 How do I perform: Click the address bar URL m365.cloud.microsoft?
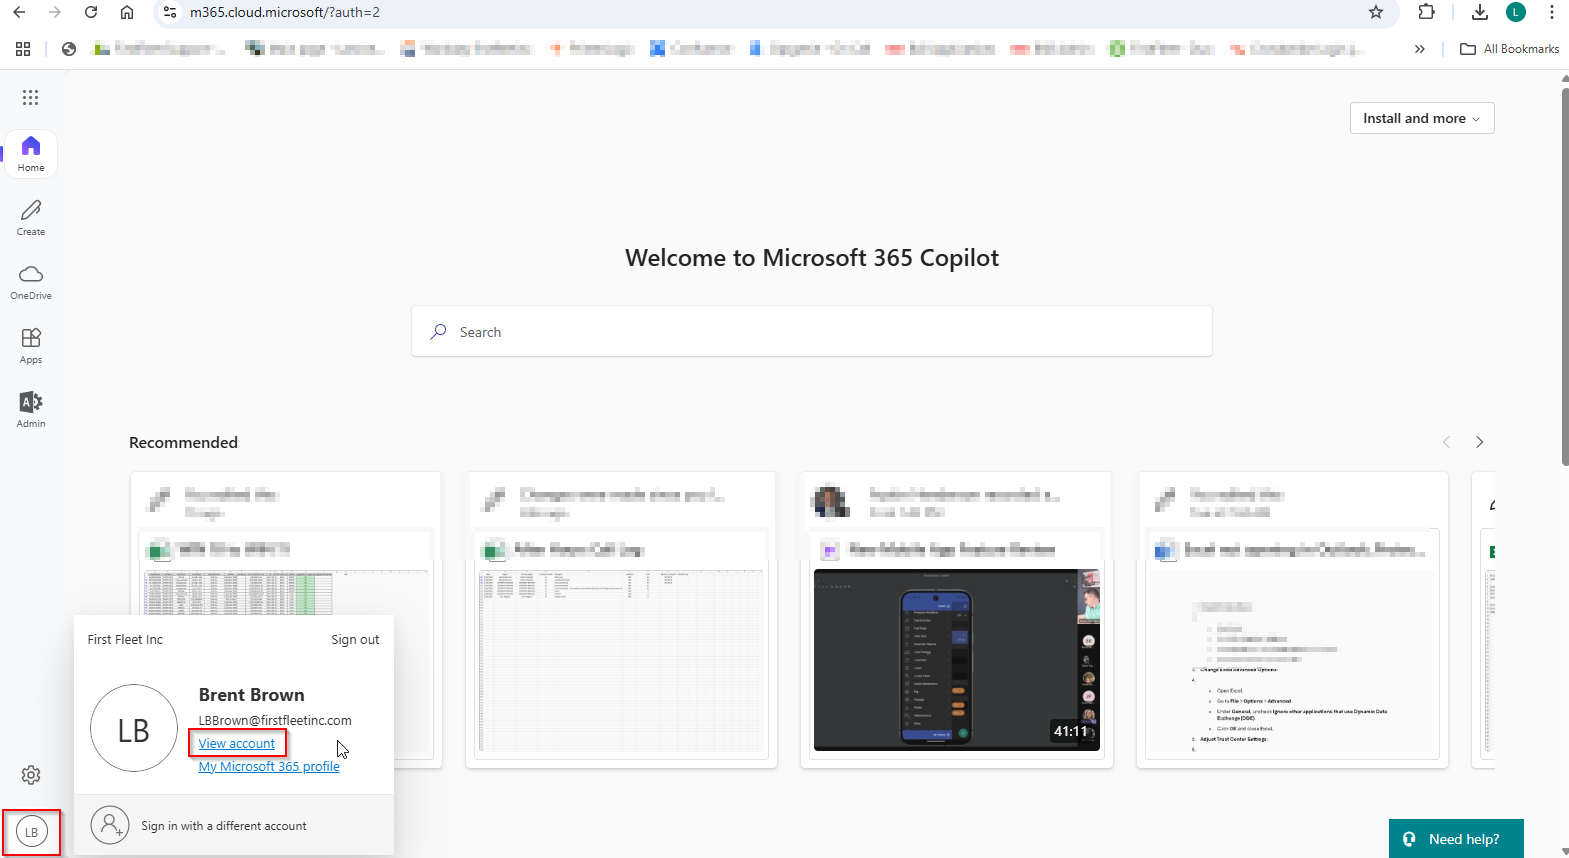pos(285,12)
